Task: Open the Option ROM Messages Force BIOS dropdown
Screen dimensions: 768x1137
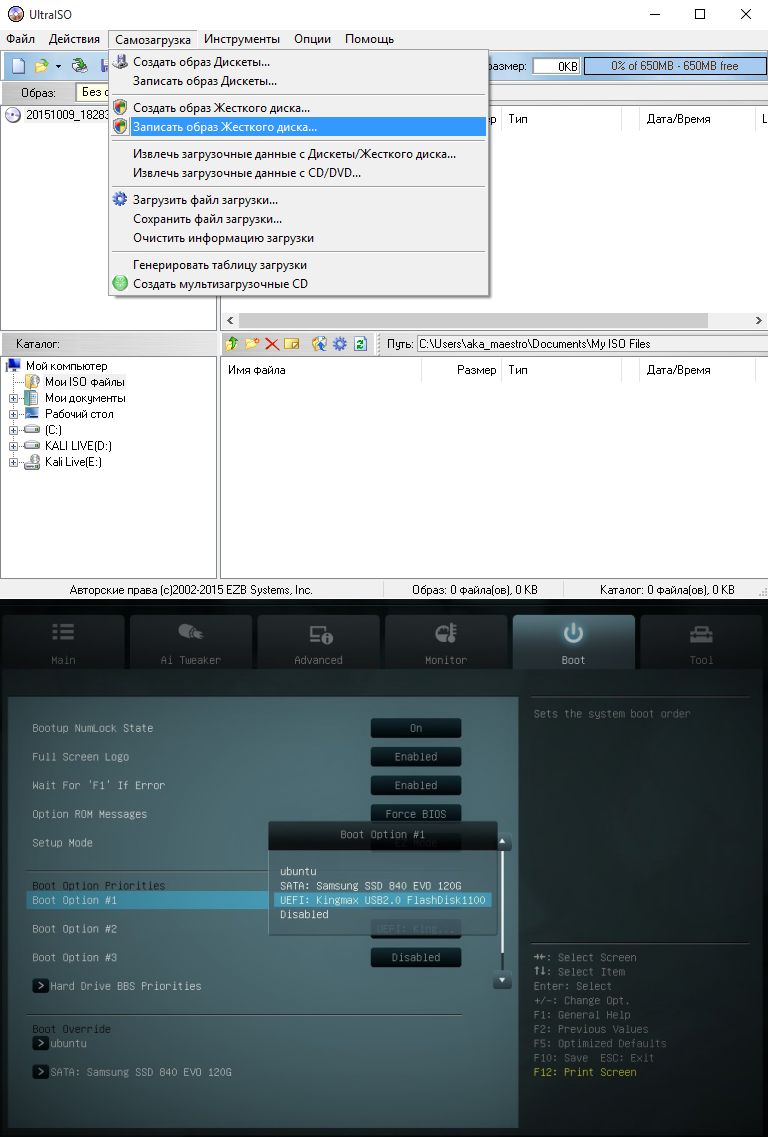Action: pos(416,814)
